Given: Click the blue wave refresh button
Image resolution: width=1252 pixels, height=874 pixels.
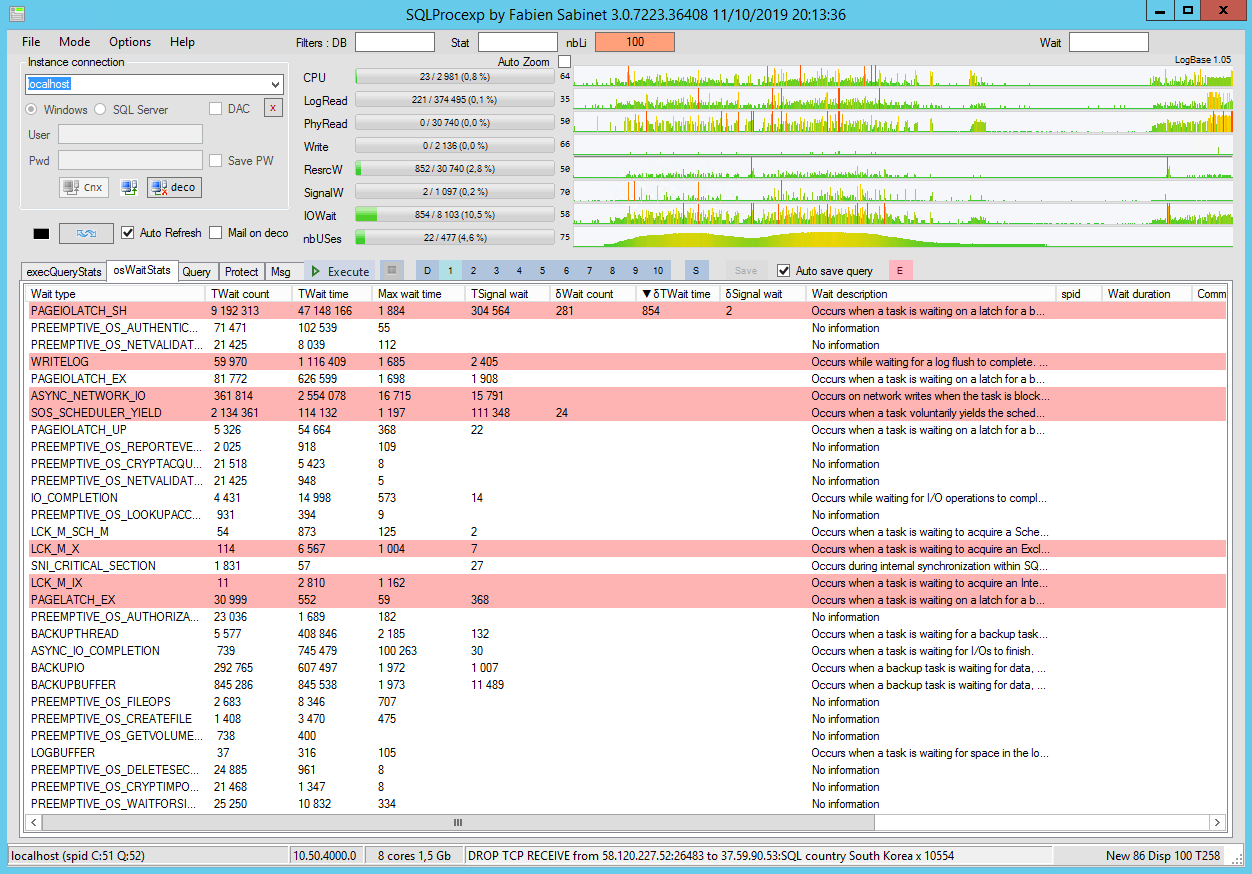Looking at the screenshot, I should (86, 233).
